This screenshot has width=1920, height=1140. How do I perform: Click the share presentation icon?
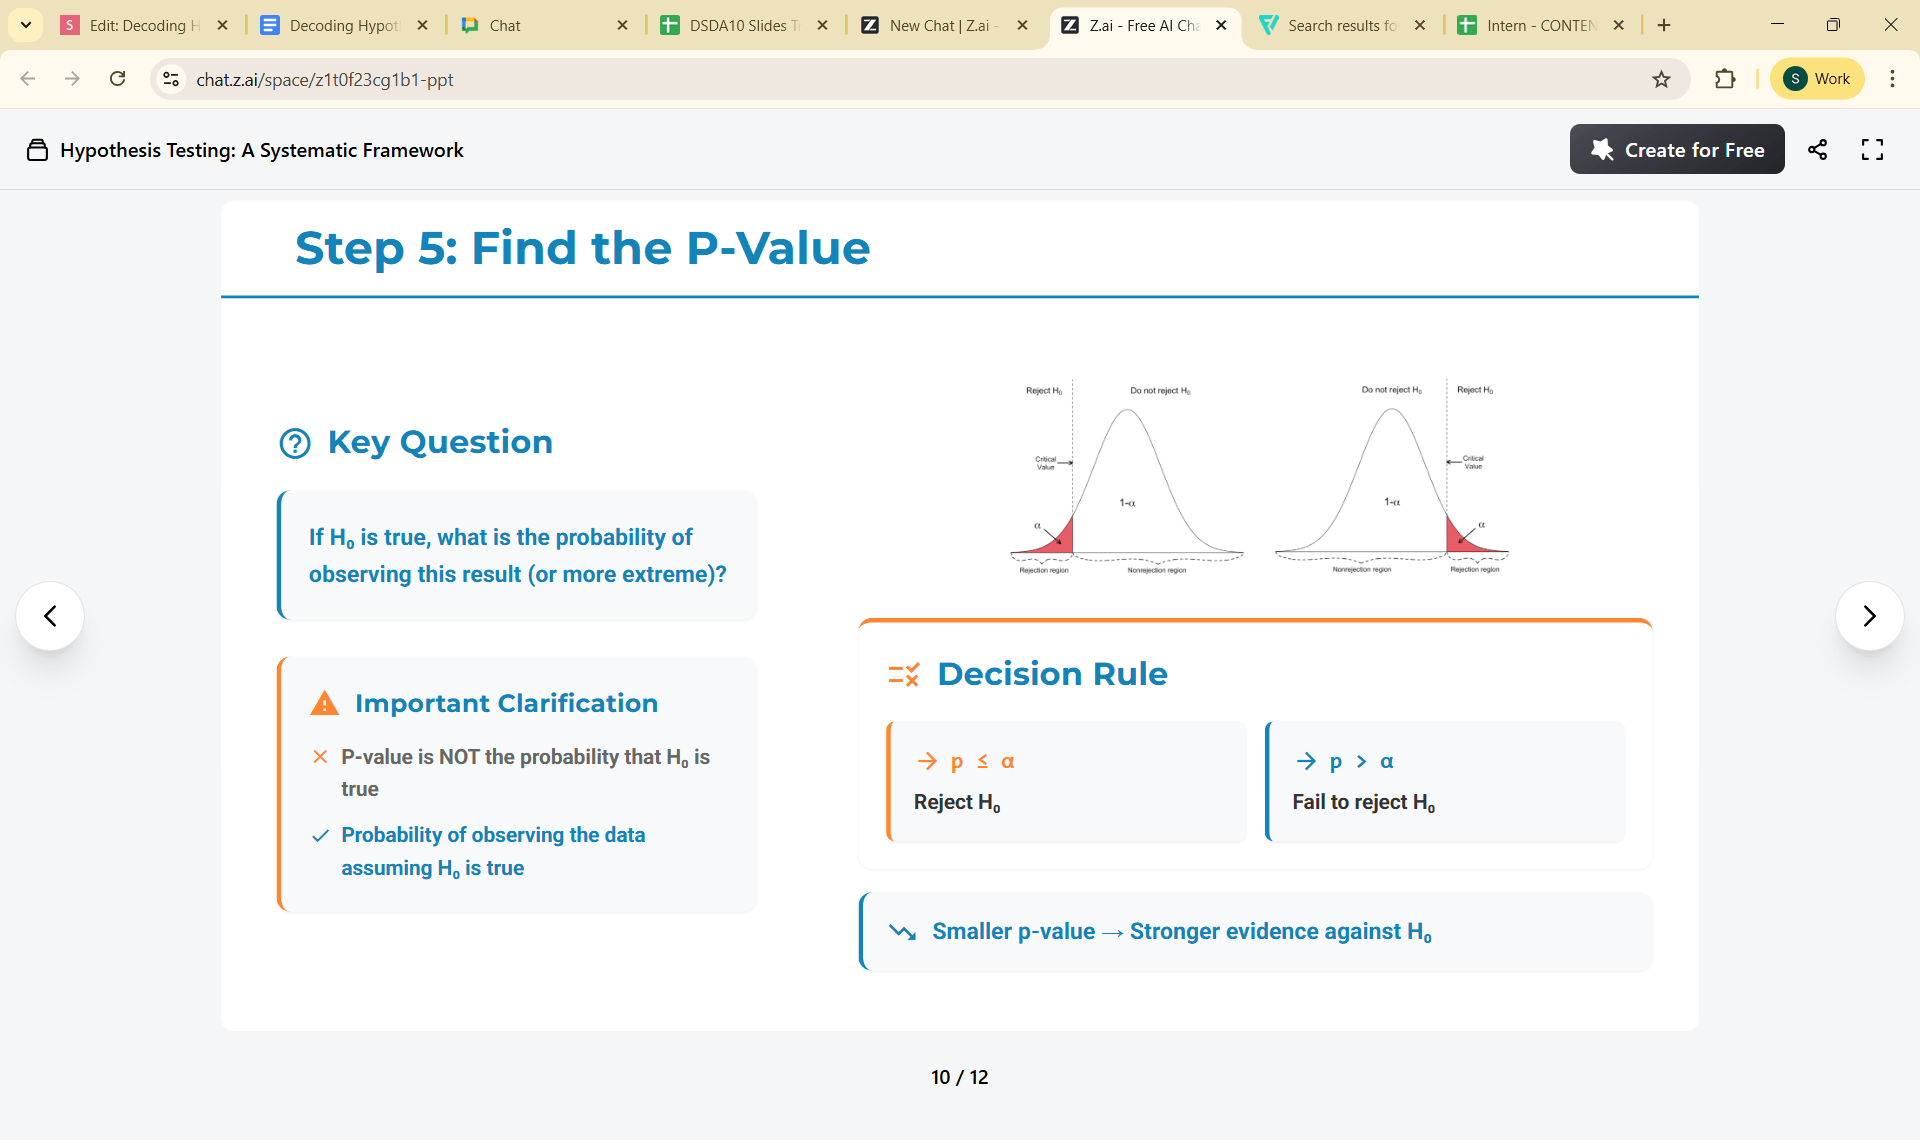coord(1817,150)
